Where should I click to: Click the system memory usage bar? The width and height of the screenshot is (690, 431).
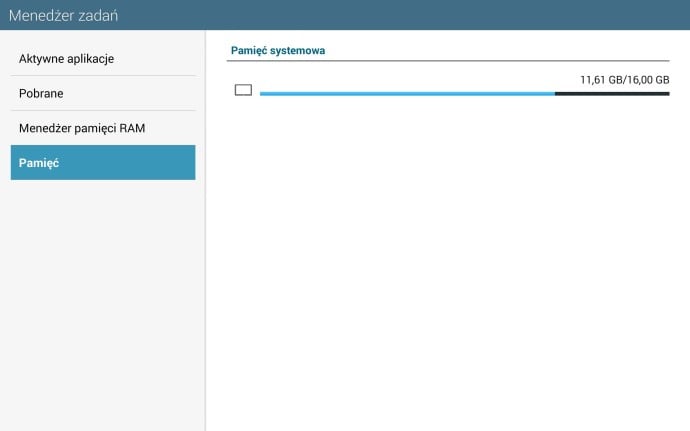point(465,93)
